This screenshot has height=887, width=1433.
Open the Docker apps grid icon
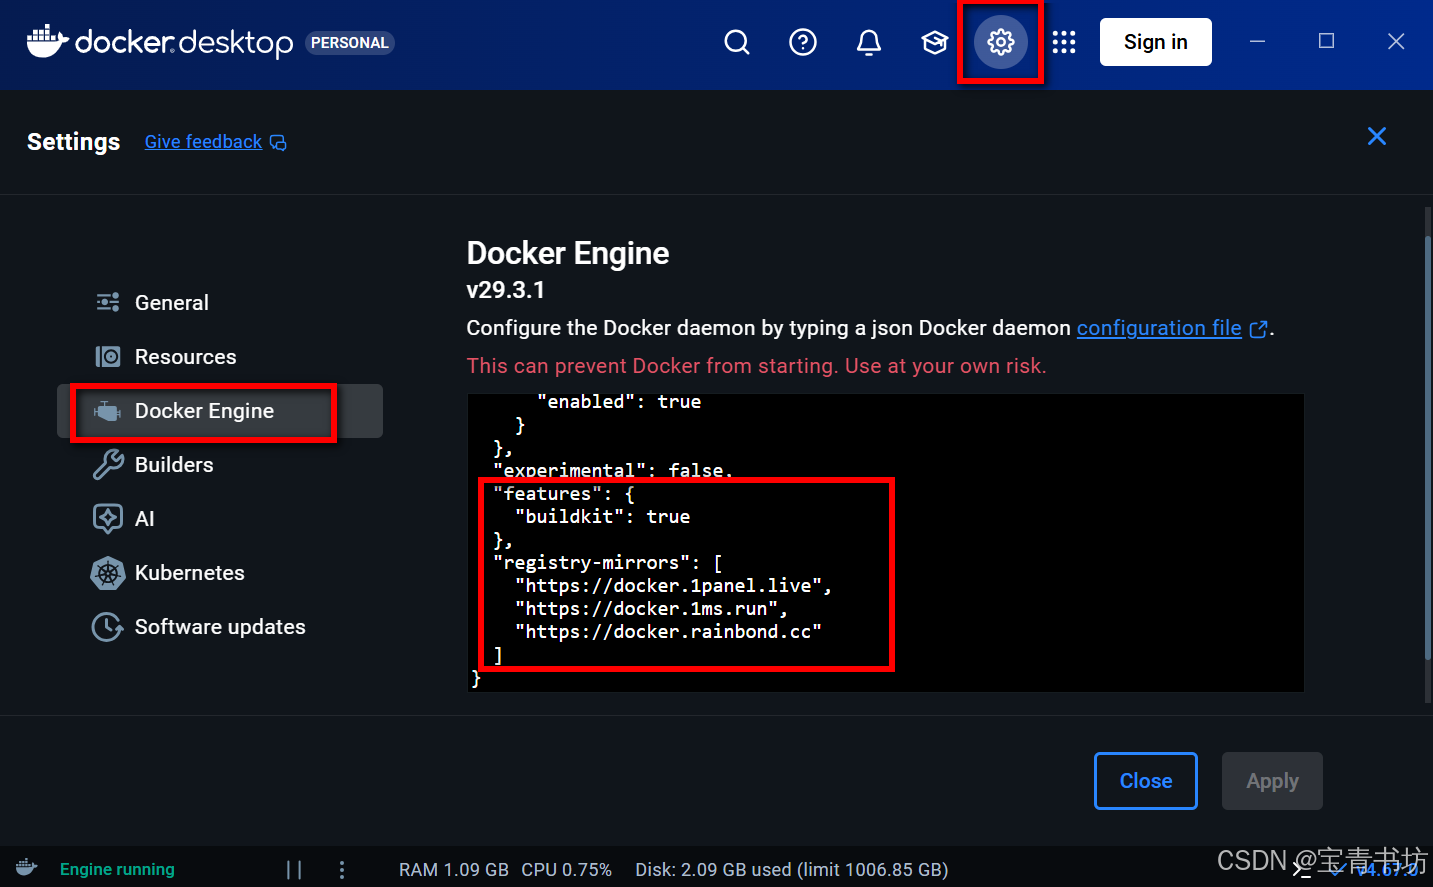pos(1064,42)
